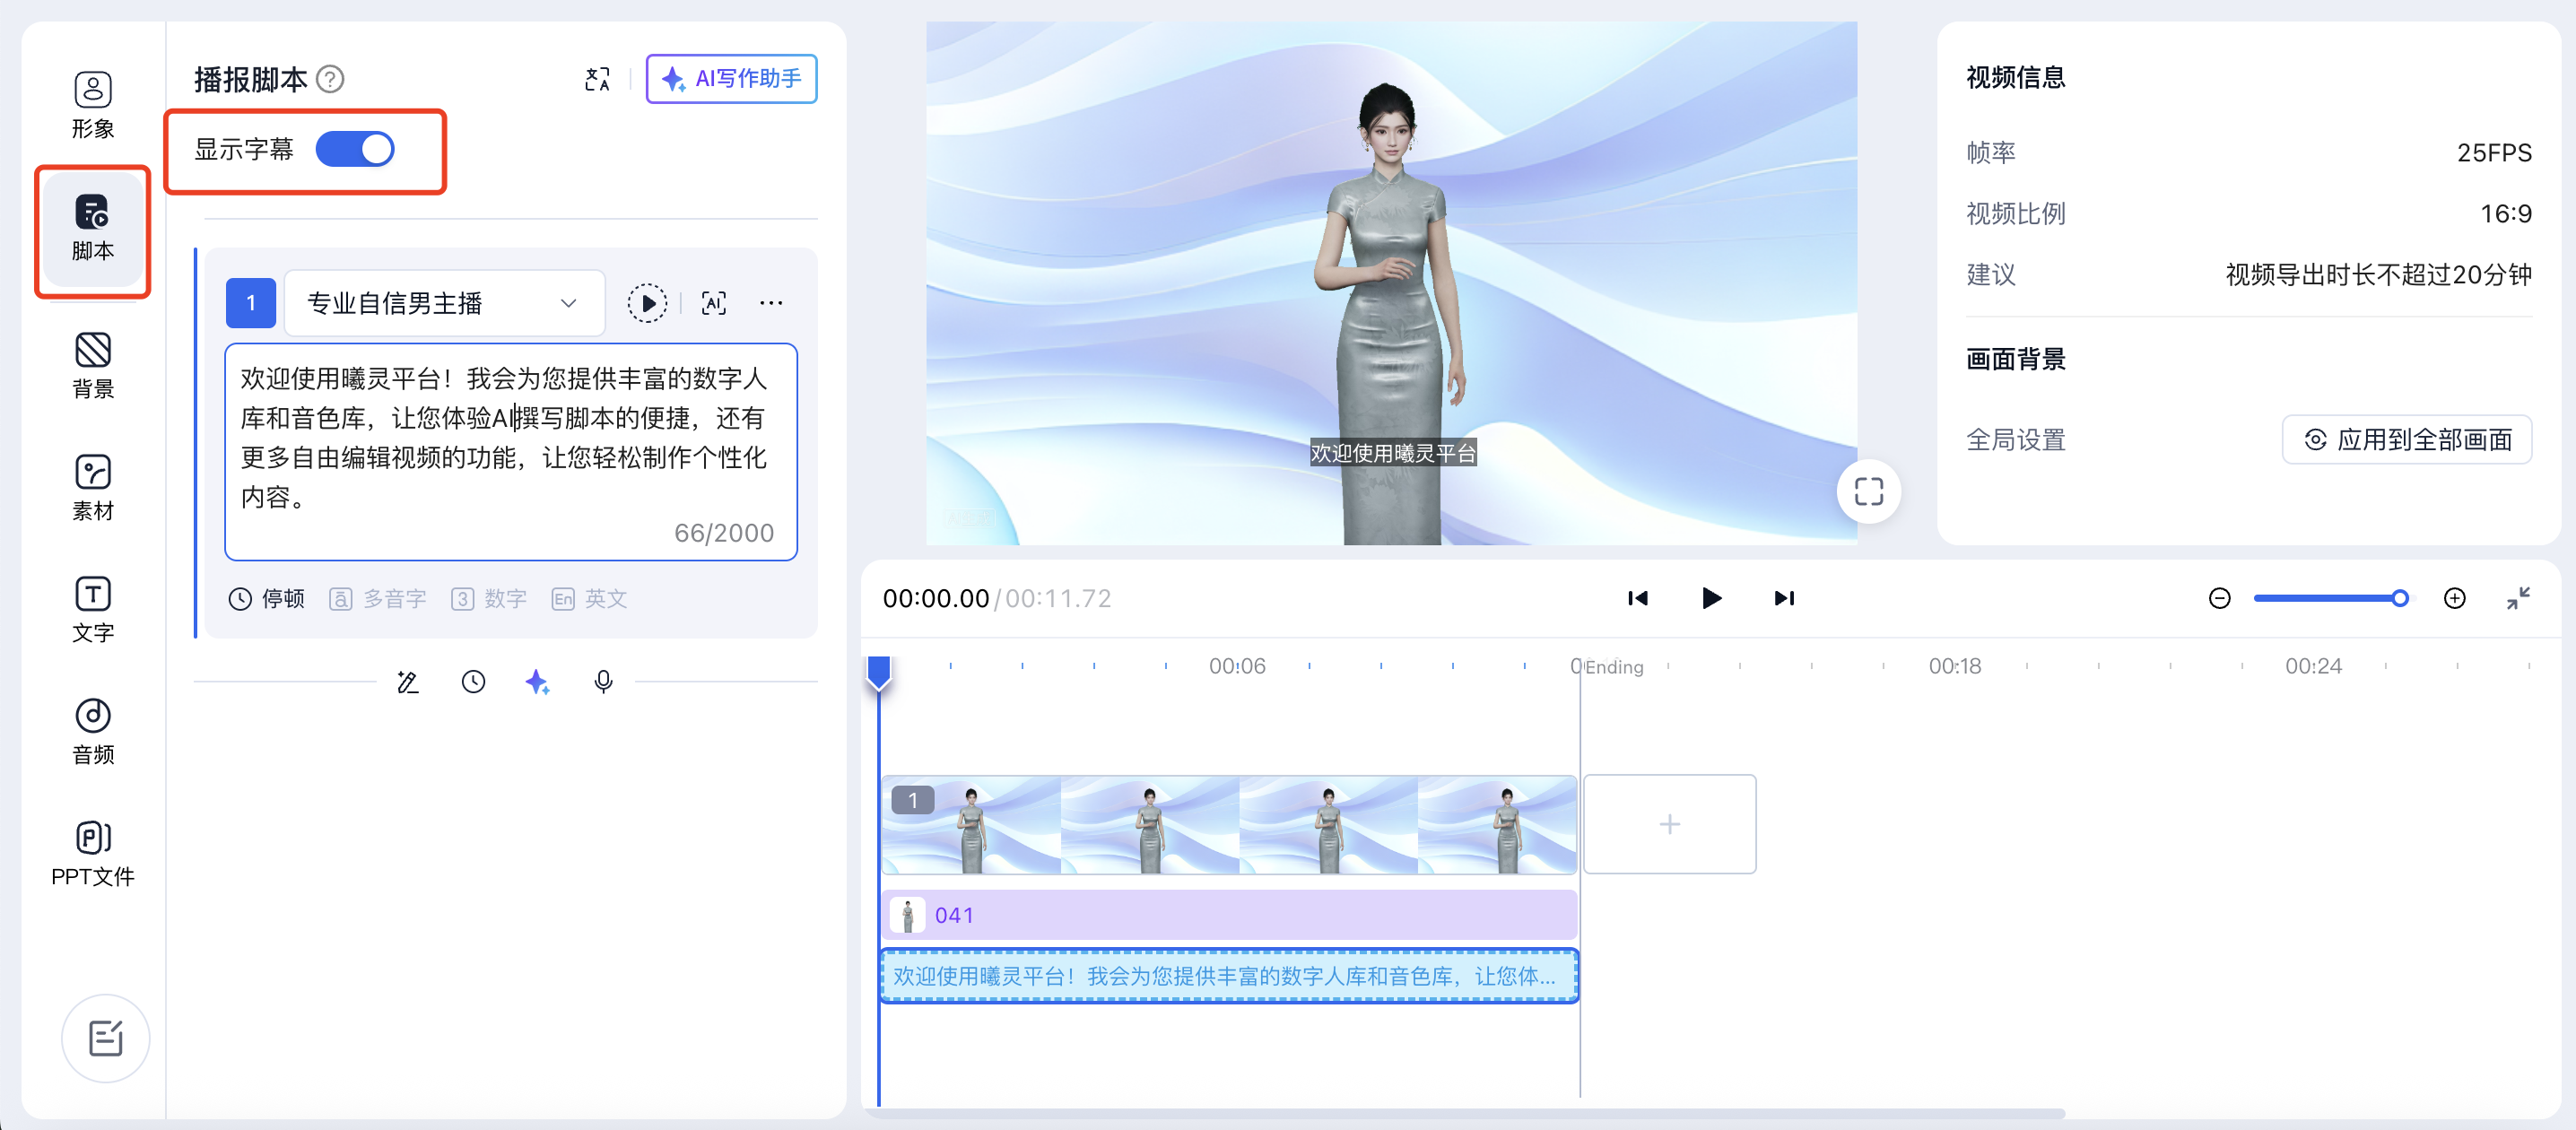Viewport: 2576px width, 1130px height.
Task: Click 应用到全部画面 button
Action: click(x=2406, y=440)
